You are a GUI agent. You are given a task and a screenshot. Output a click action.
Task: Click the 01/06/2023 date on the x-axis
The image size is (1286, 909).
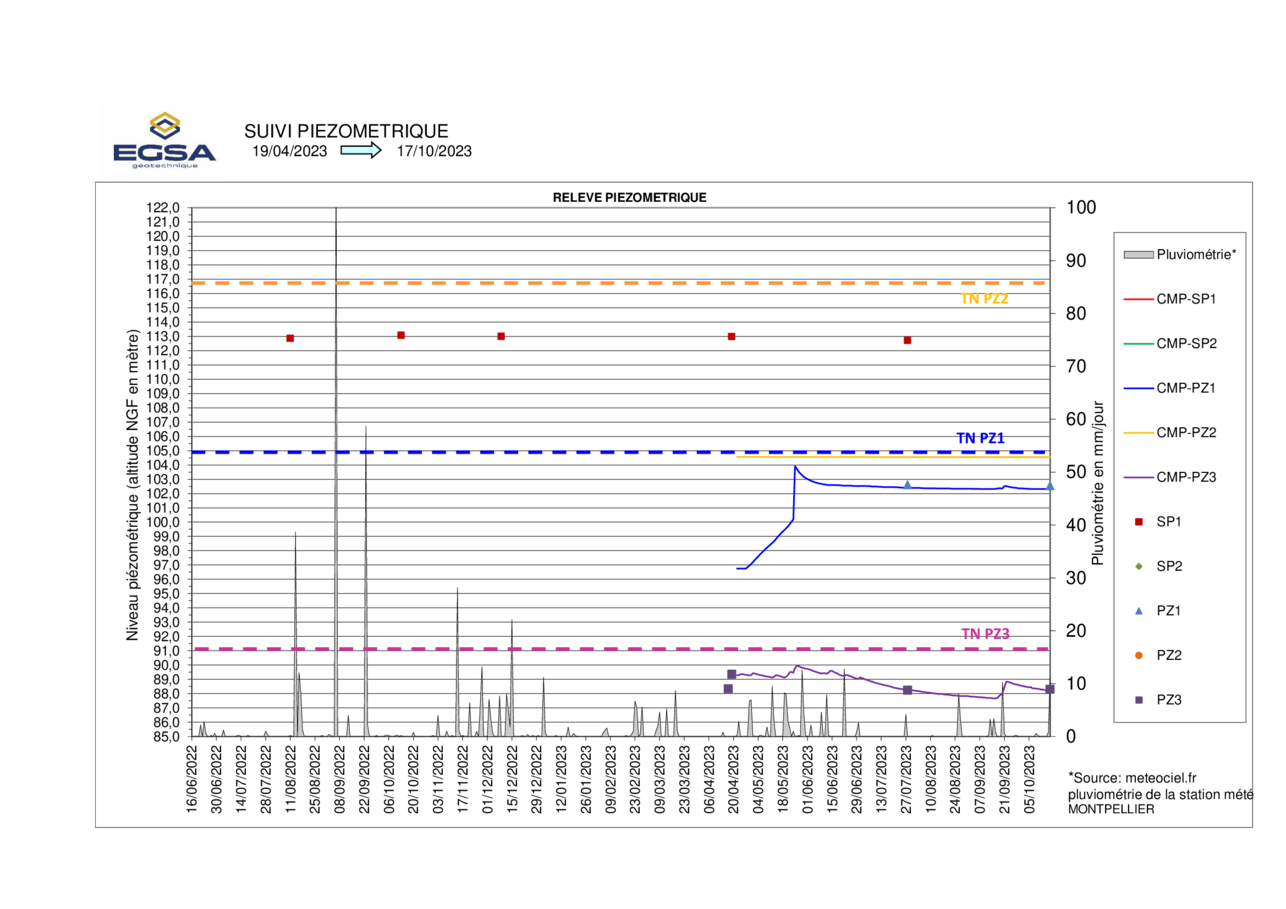coord(809,778)
